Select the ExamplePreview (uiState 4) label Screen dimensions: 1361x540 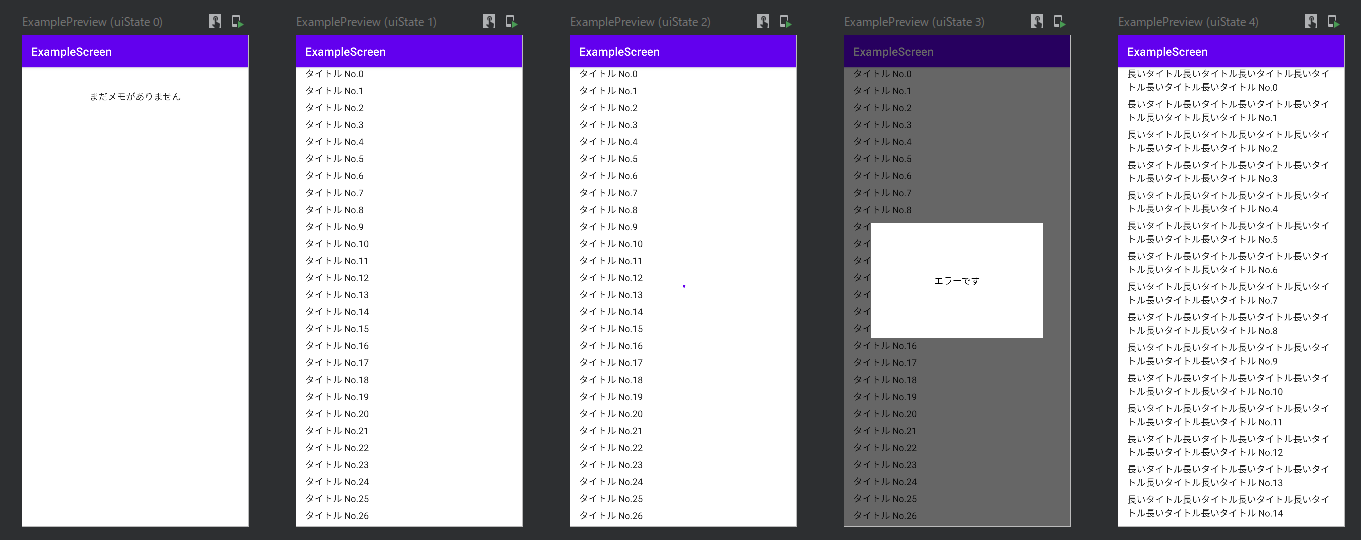[1188, 22]
